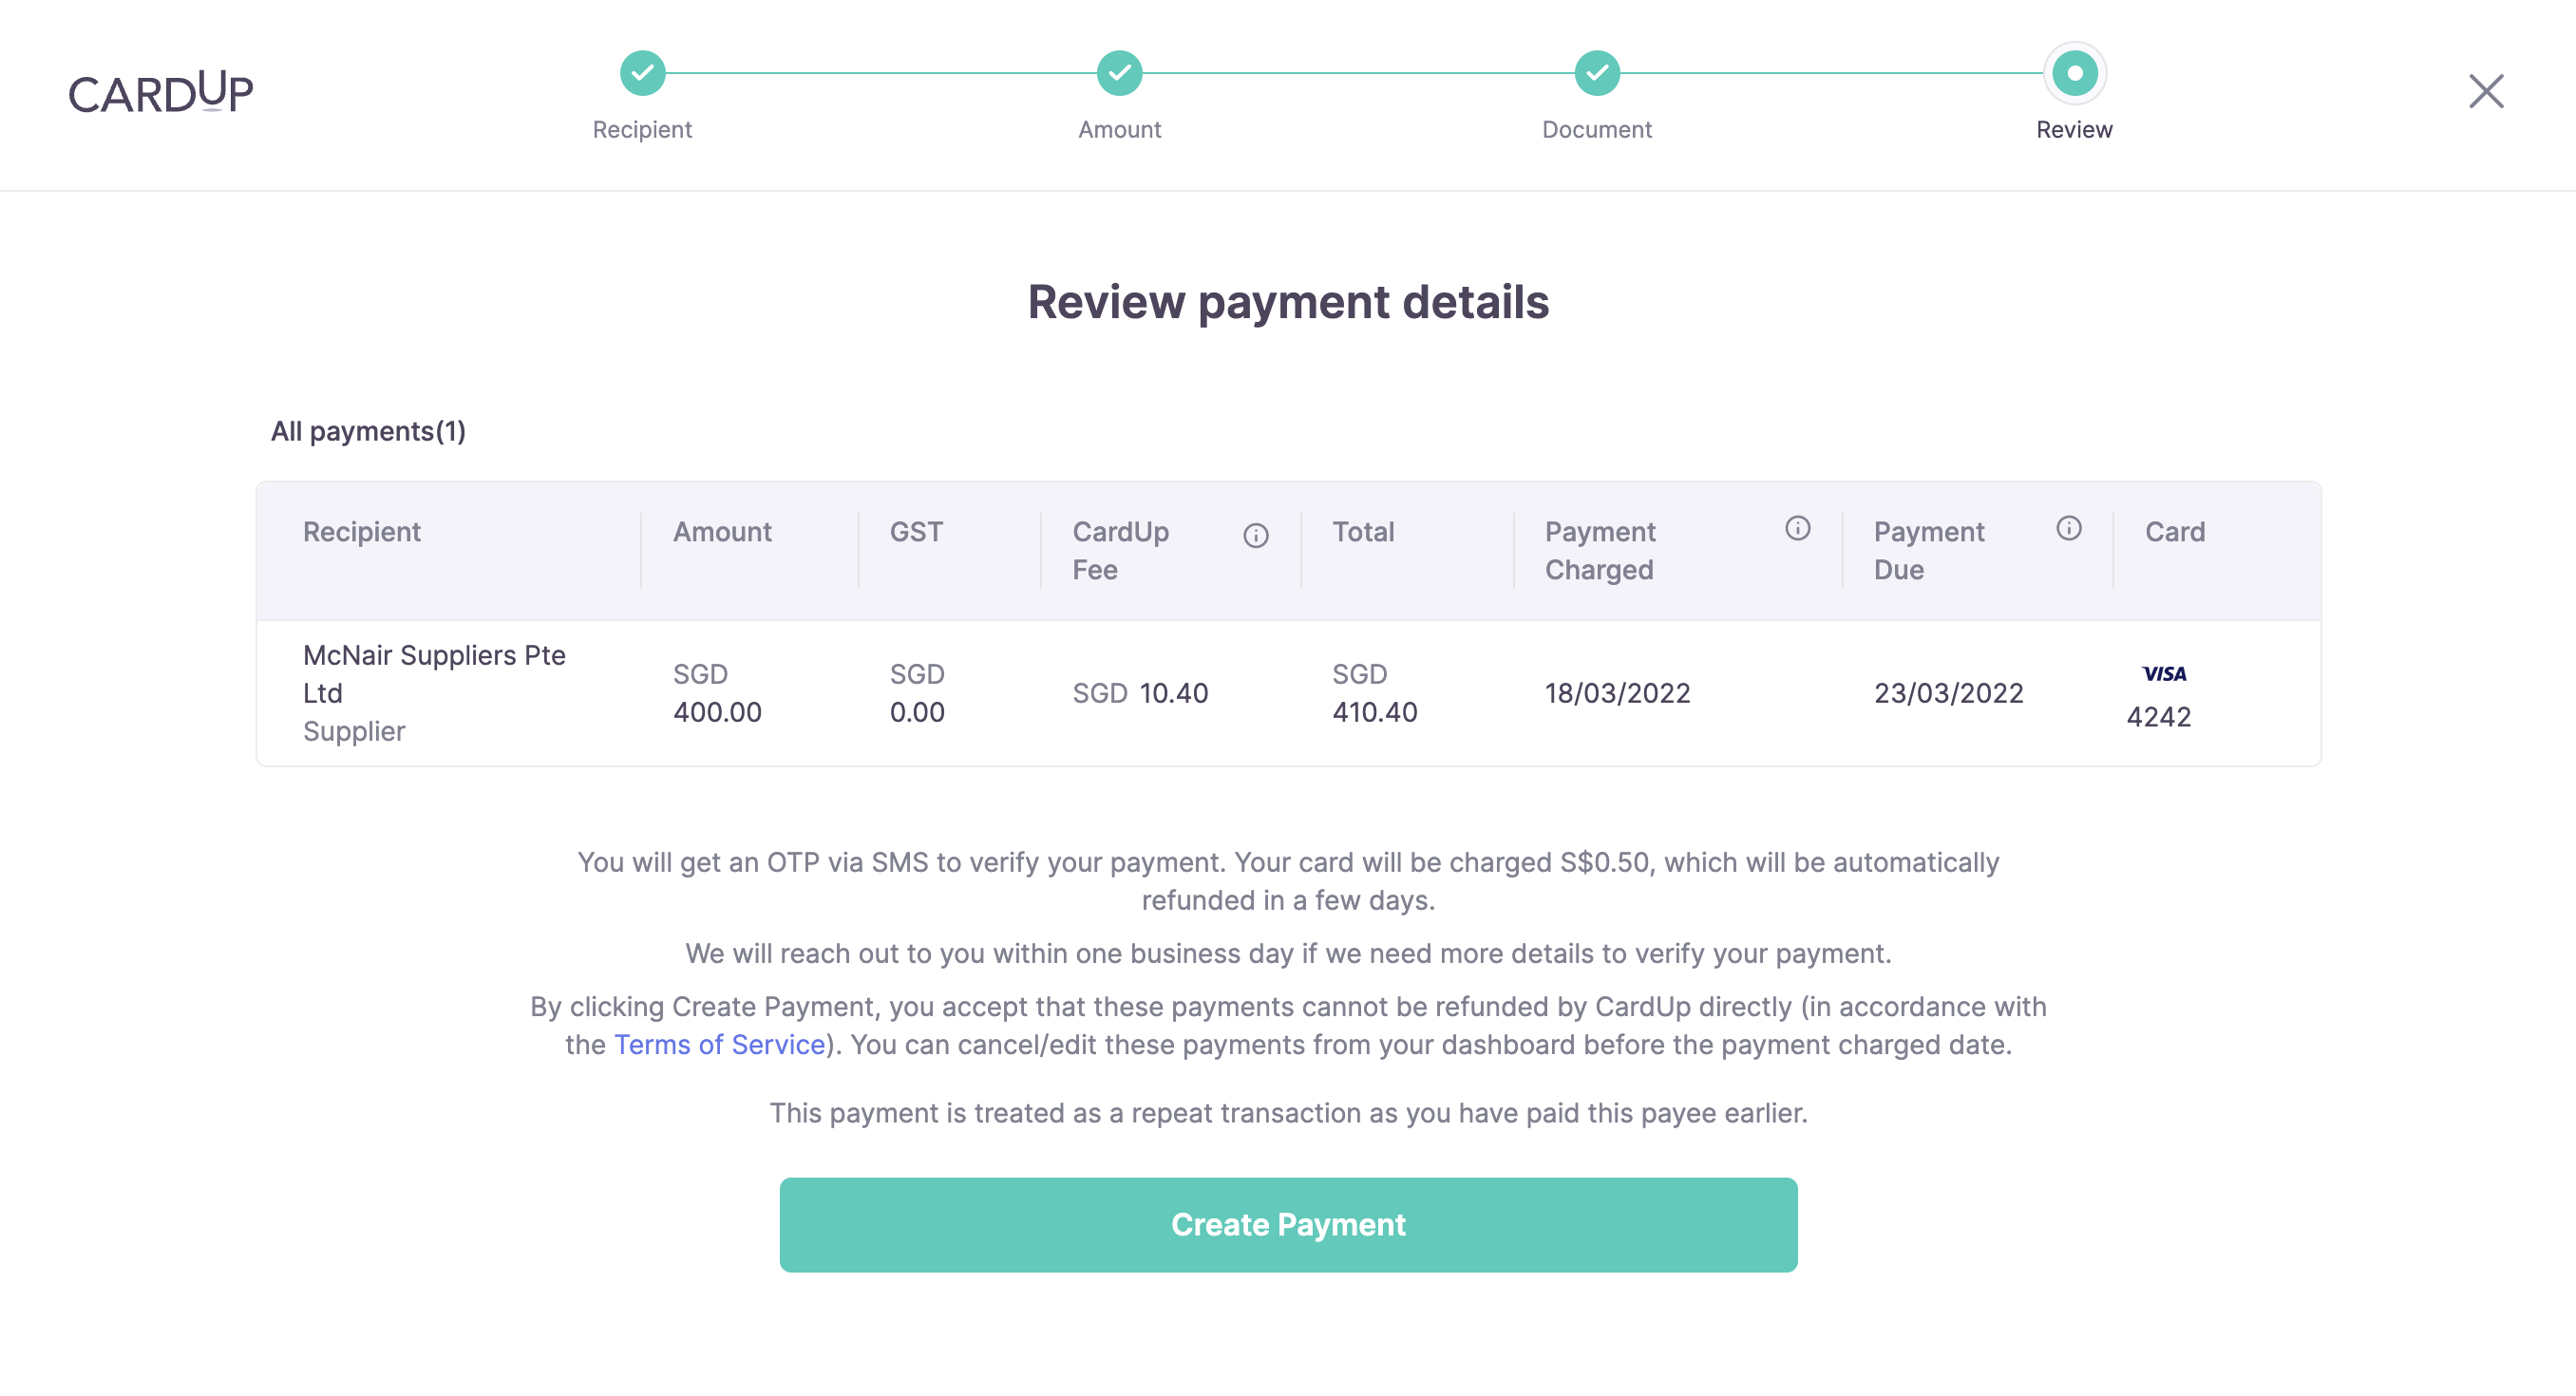This screenshot has width=2576, height=1396.
Task: Go to the Recipient step label
Action: pos(642,130)
